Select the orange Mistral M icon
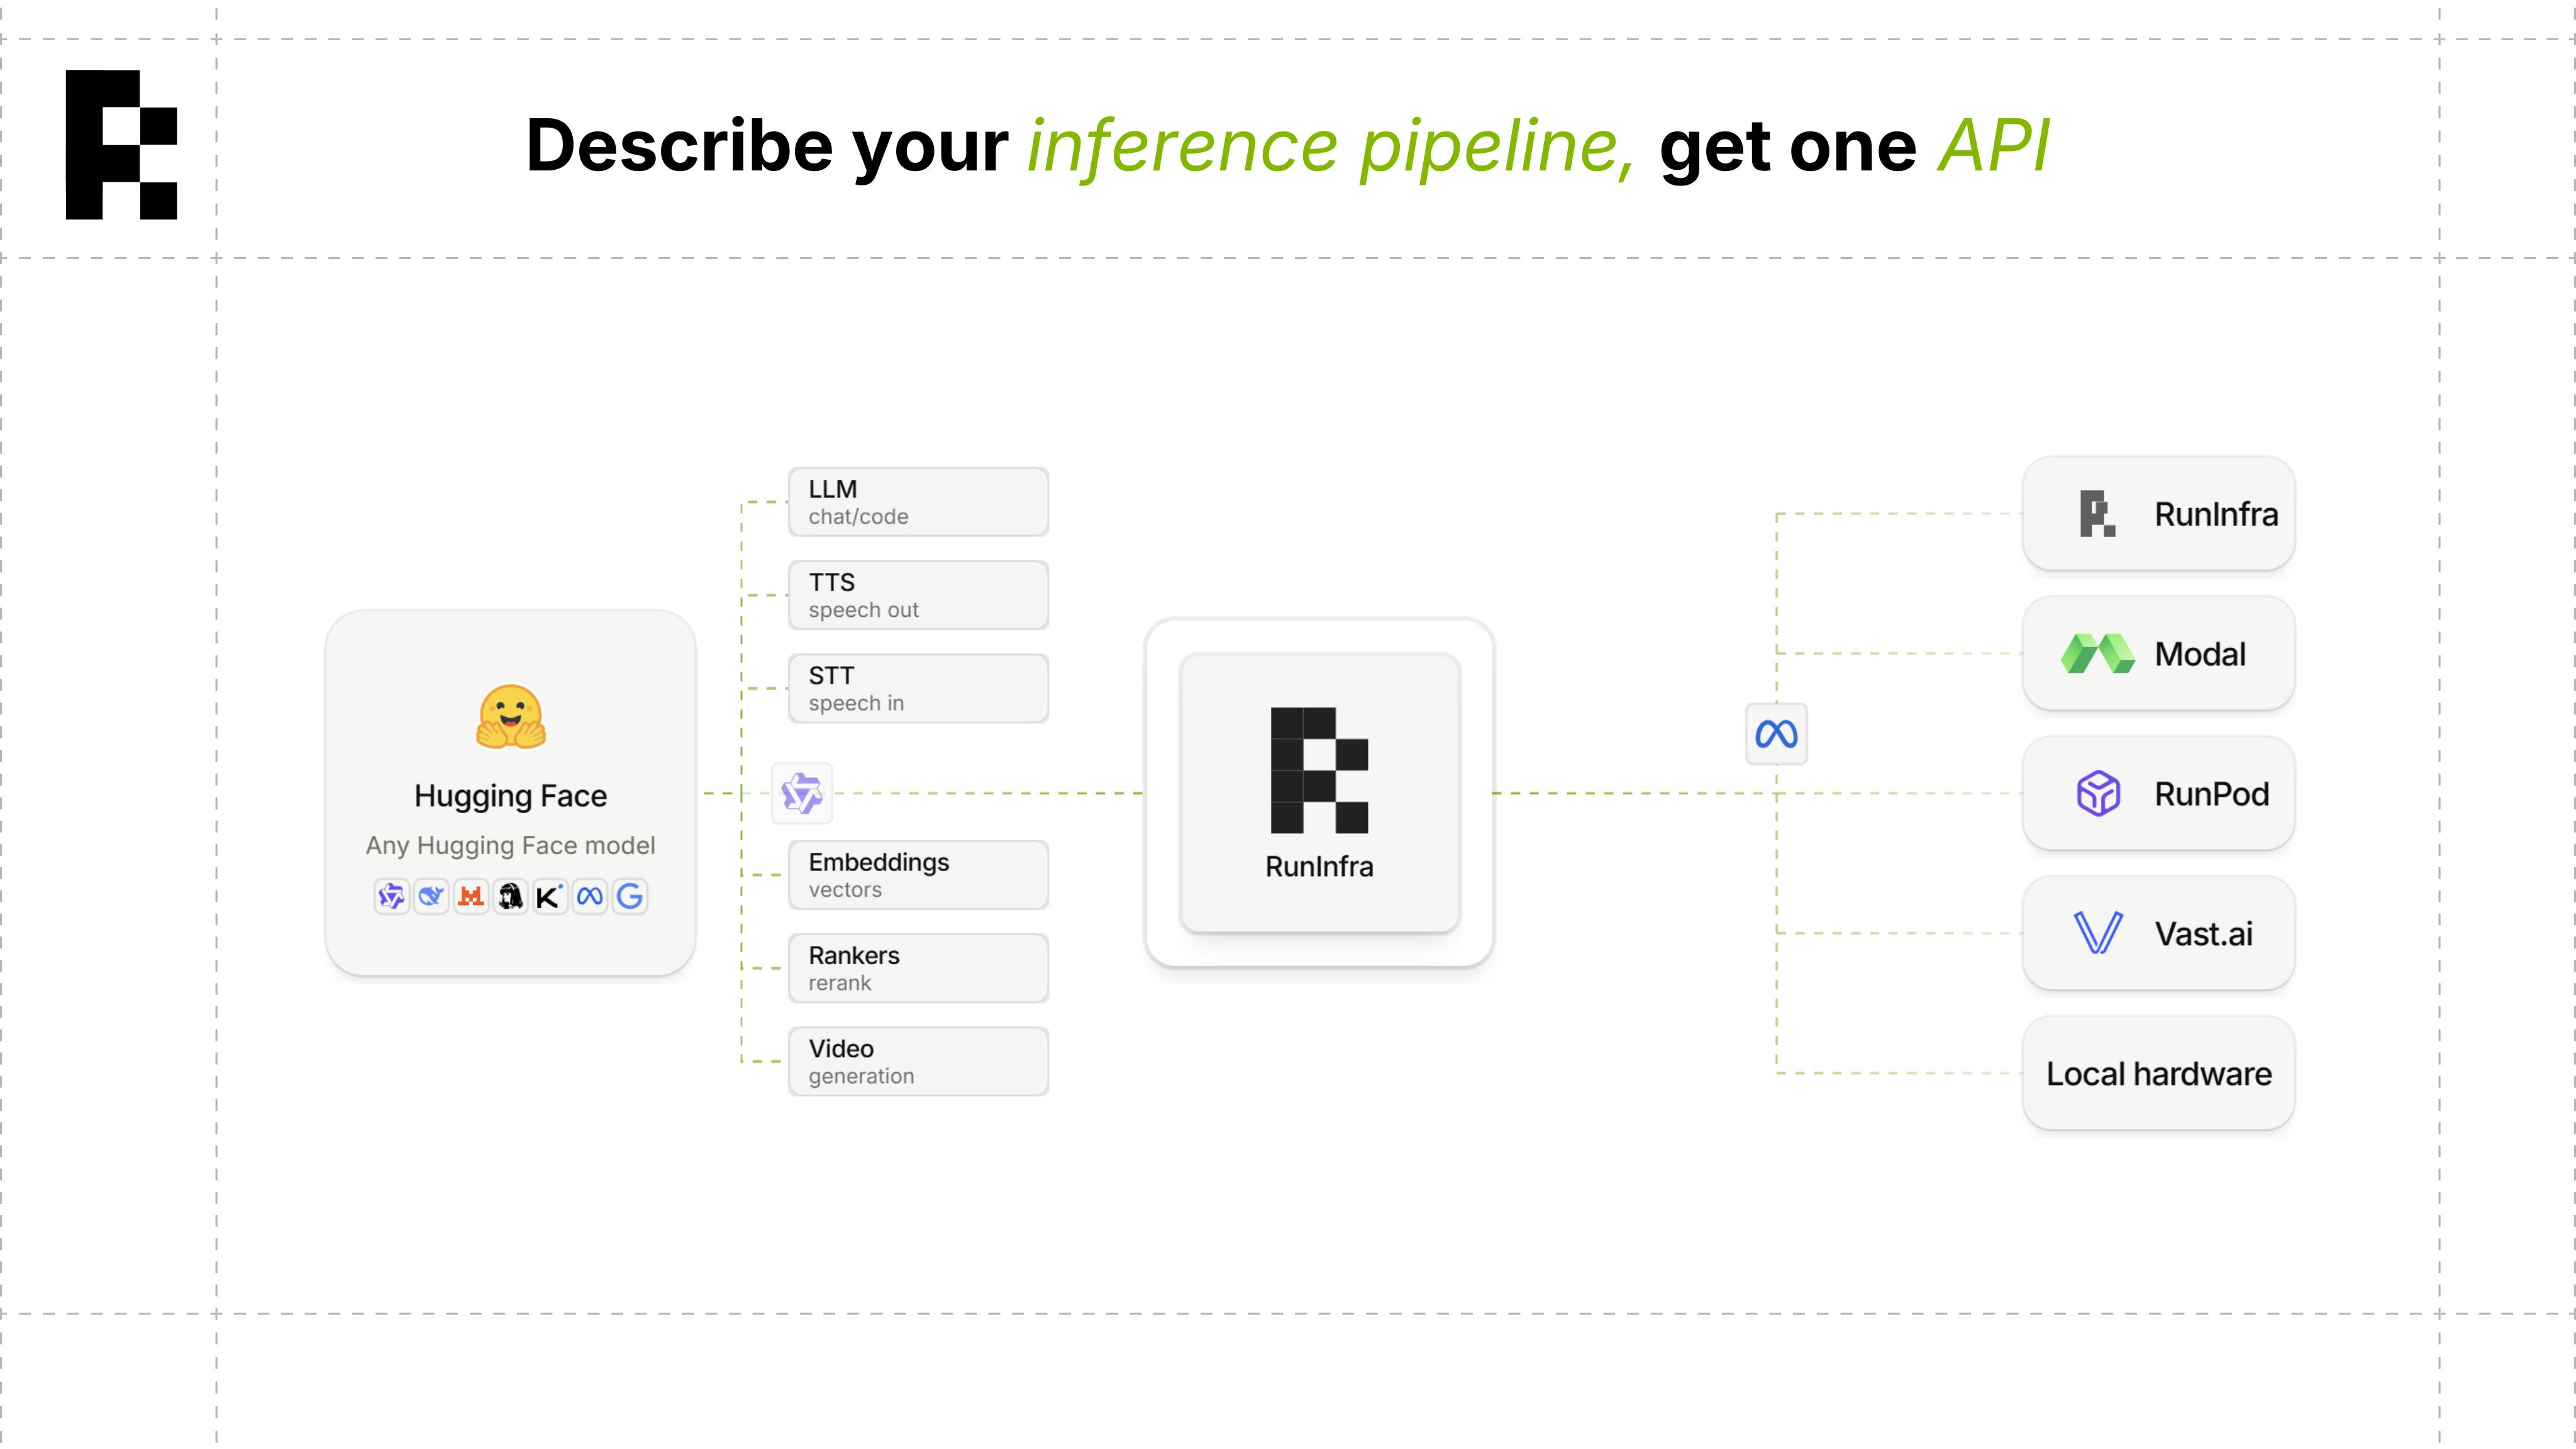Viewport: 2576px width, 1449px height. (x=471, y=896)
